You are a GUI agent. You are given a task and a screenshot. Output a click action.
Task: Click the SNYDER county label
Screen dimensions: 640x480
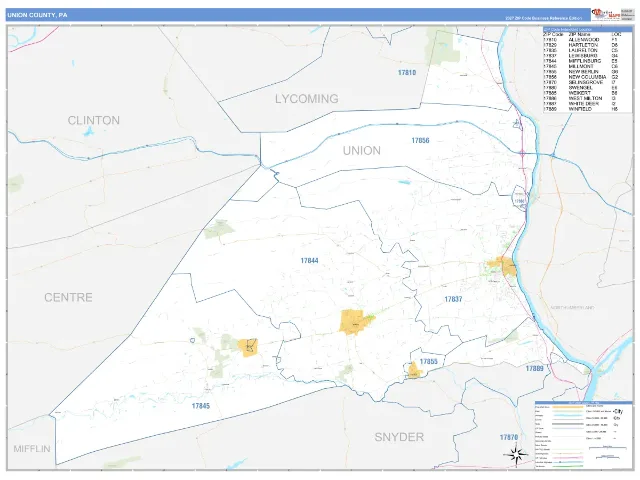[399, 437]
